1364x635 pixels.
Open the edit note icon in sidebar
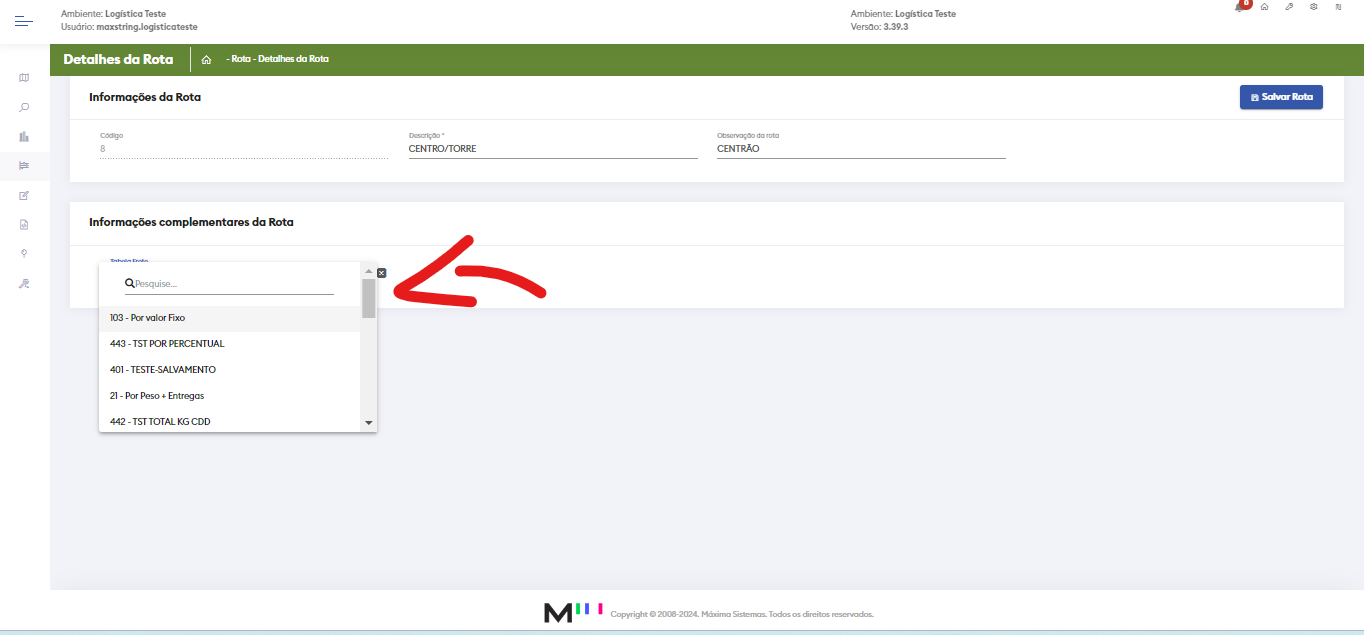coord(24,195)
